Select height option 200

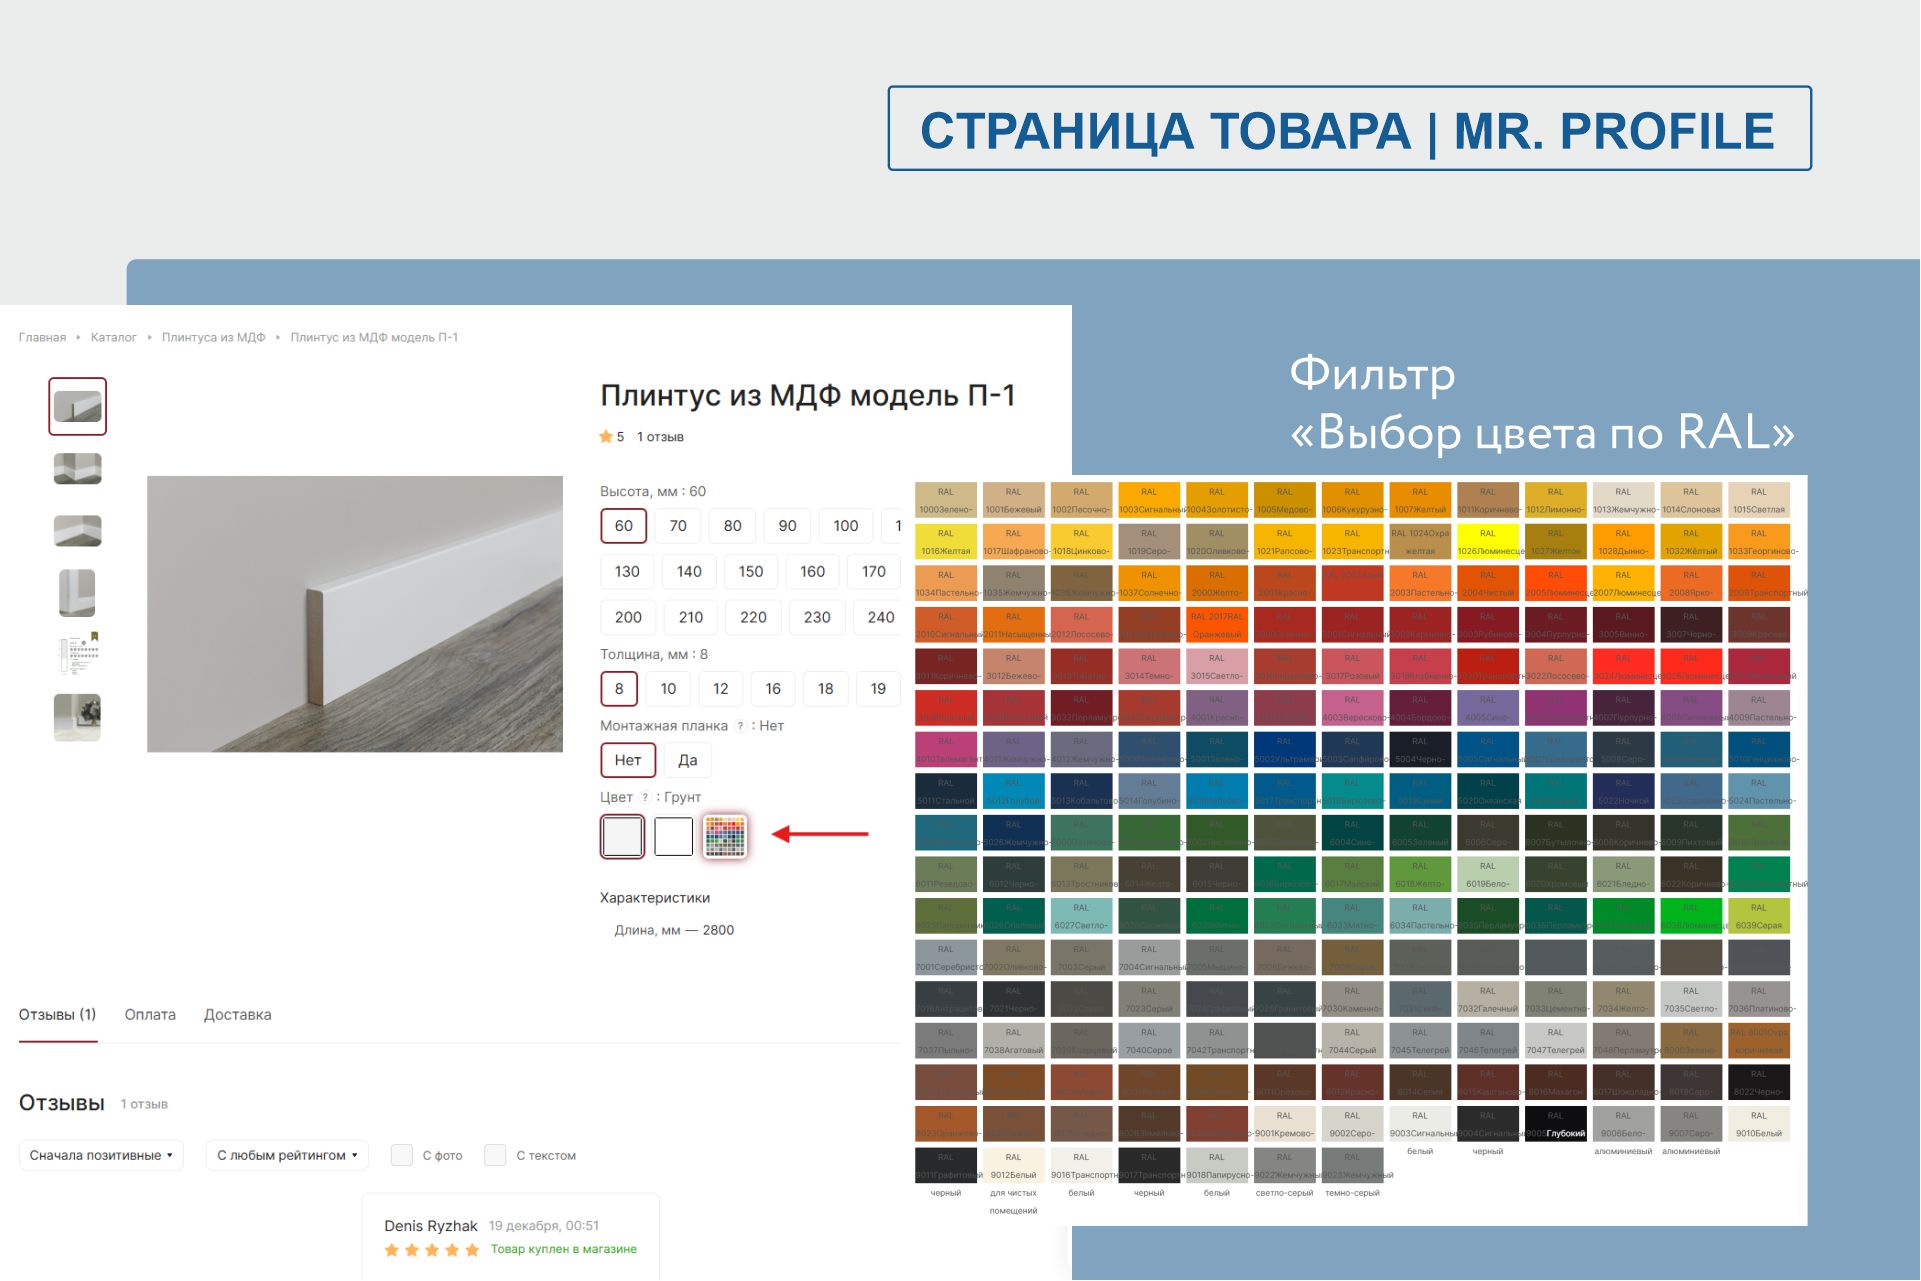coord(629,618)
